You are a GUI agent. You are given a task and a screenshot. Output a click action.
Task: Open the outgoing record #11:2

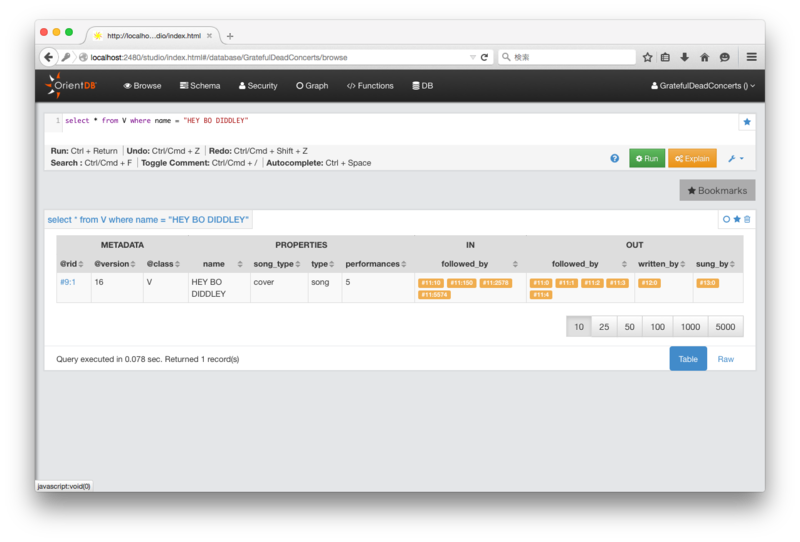[592, 283]
